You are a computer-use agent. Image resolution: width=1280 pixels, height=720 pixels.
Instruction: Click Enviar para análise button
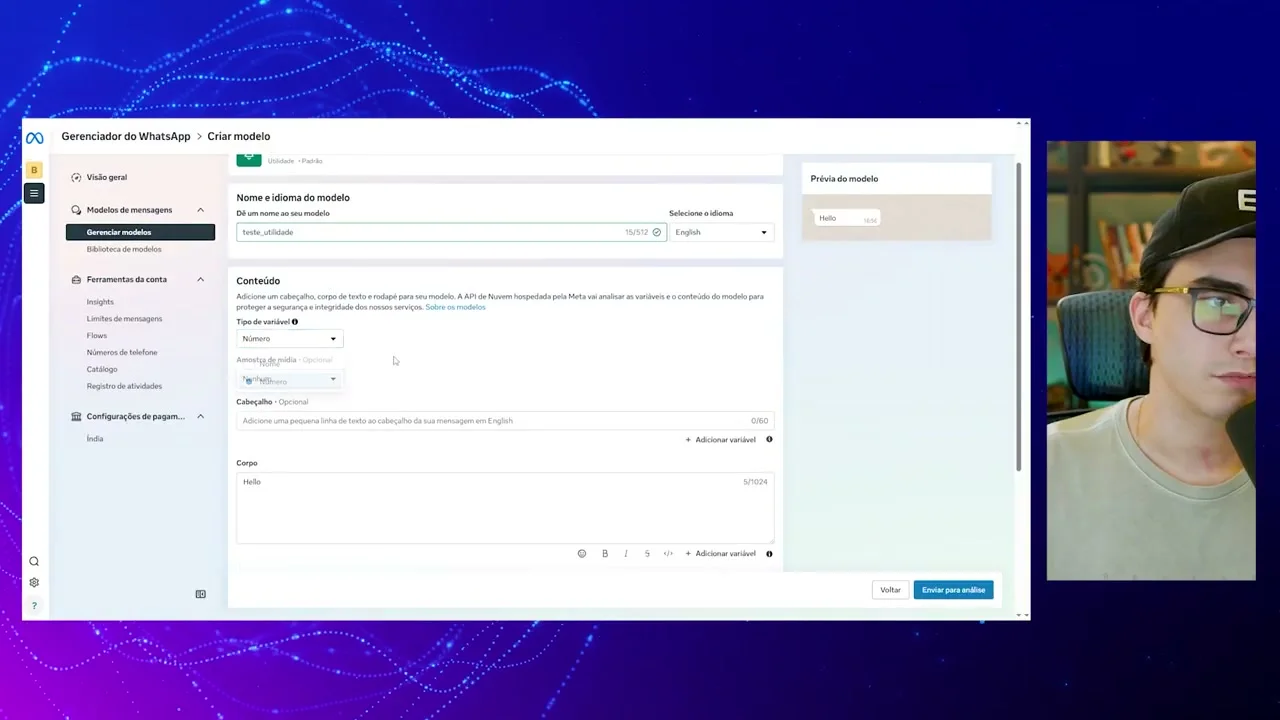point(953,590)
